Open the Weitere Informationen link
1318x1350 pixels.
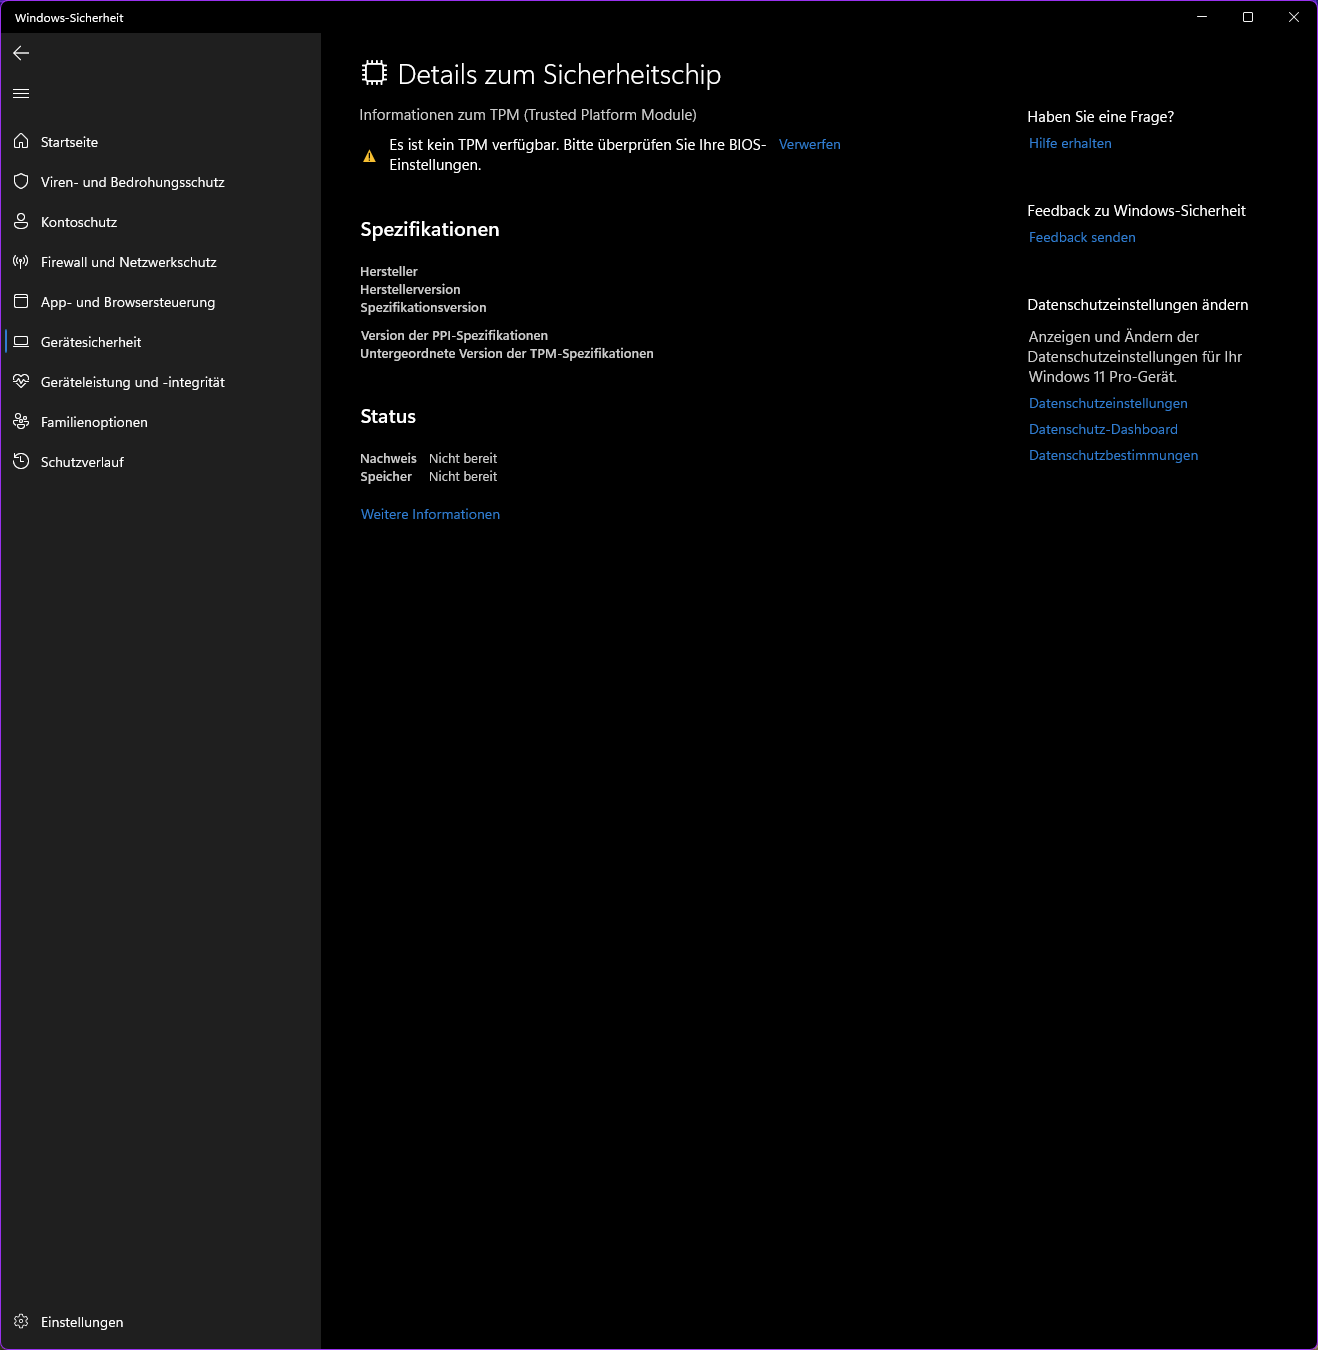pos(430,514)
